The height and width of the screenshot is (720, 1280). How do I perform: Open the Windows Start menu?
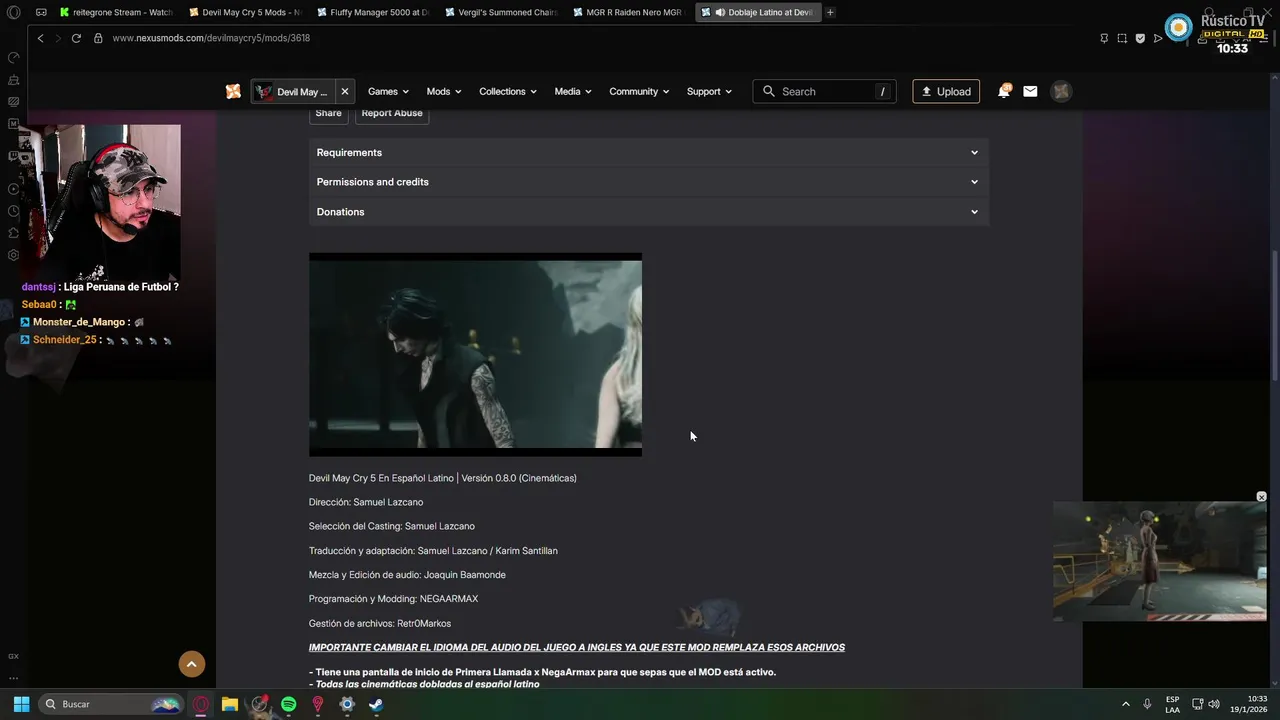[x=21, y=704]
